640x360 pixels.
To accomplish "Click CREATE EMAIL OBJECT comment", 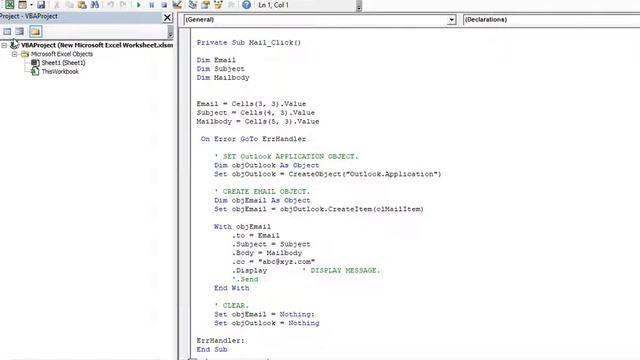I will [x=262, y=192].
